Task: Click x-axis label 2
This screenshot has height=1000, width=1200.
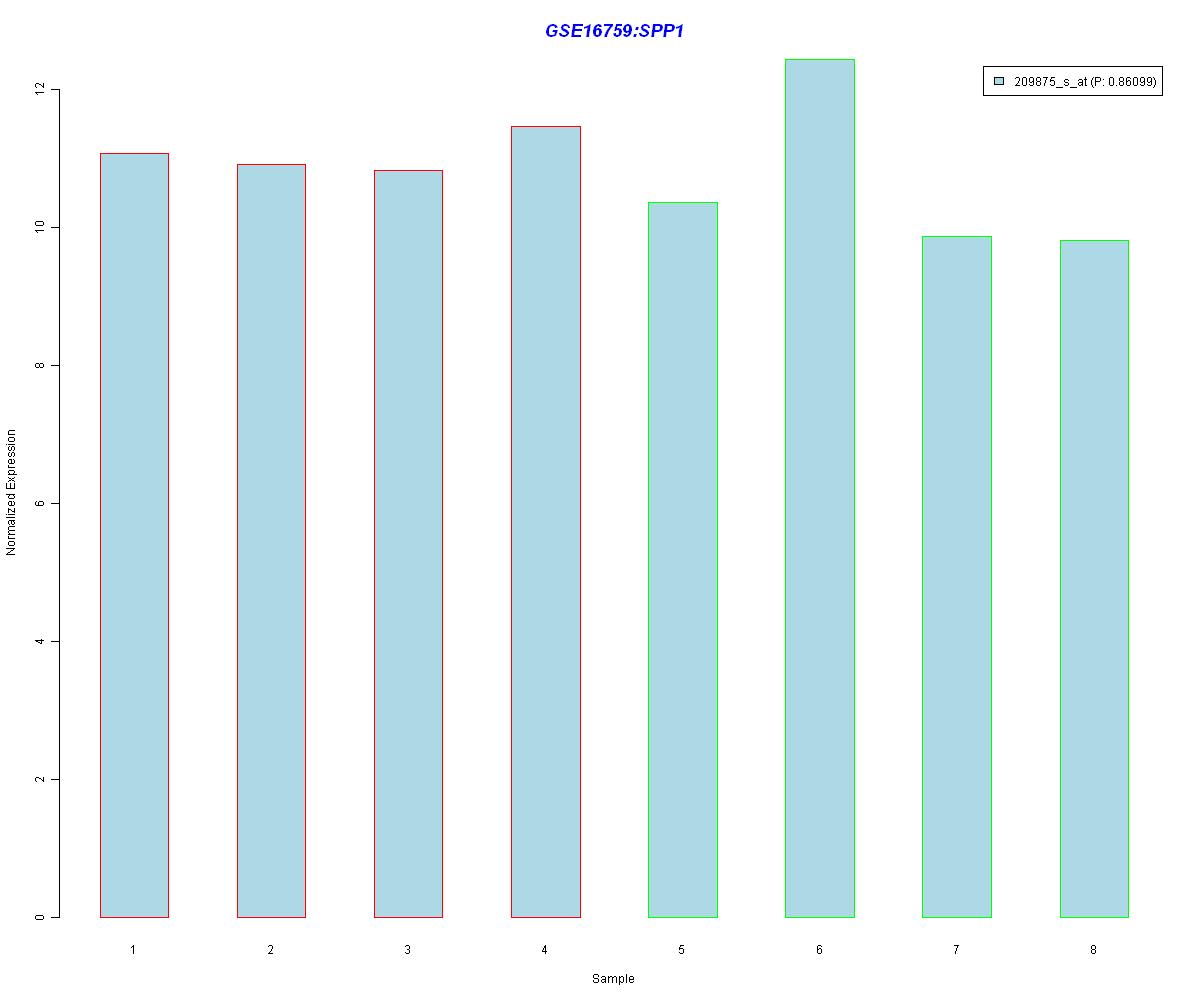Action: pos(270,949)
